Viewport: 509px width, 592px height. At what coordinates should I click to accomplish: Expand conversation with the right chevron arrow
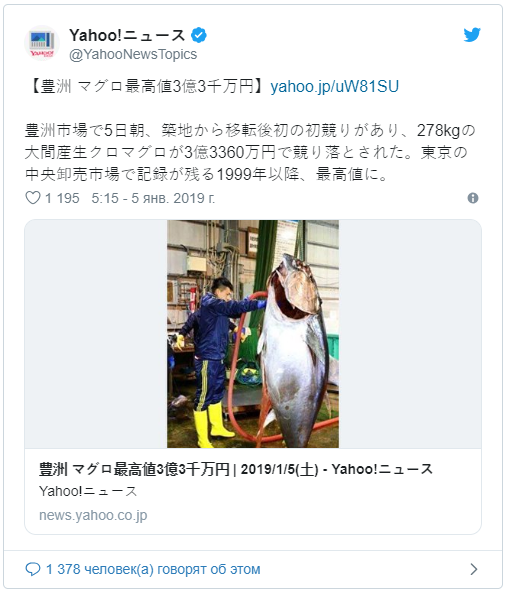pos(474,569)
